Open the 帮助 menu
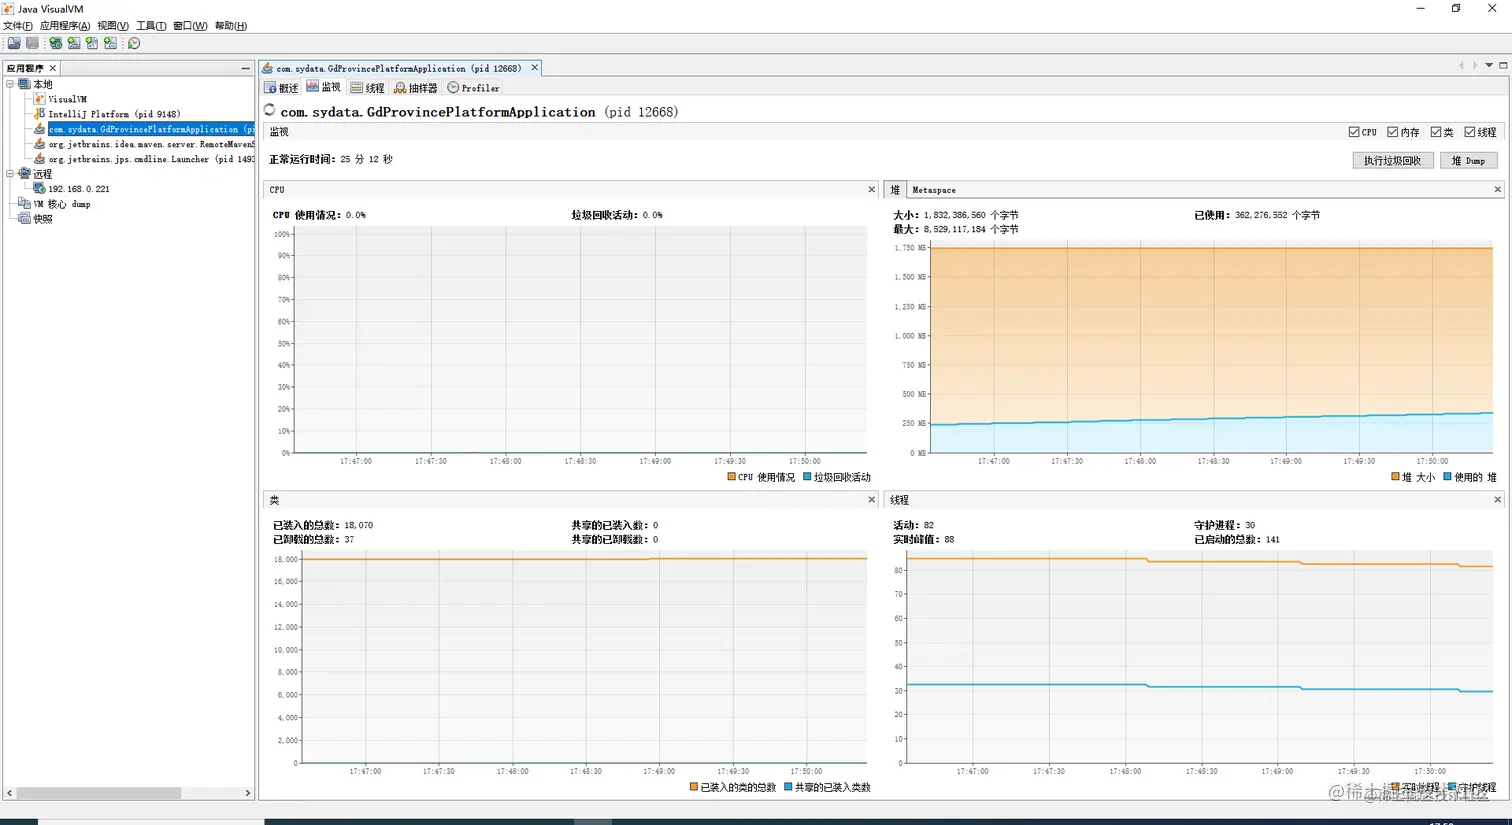The image size is (1512, 825). (231, 26)
